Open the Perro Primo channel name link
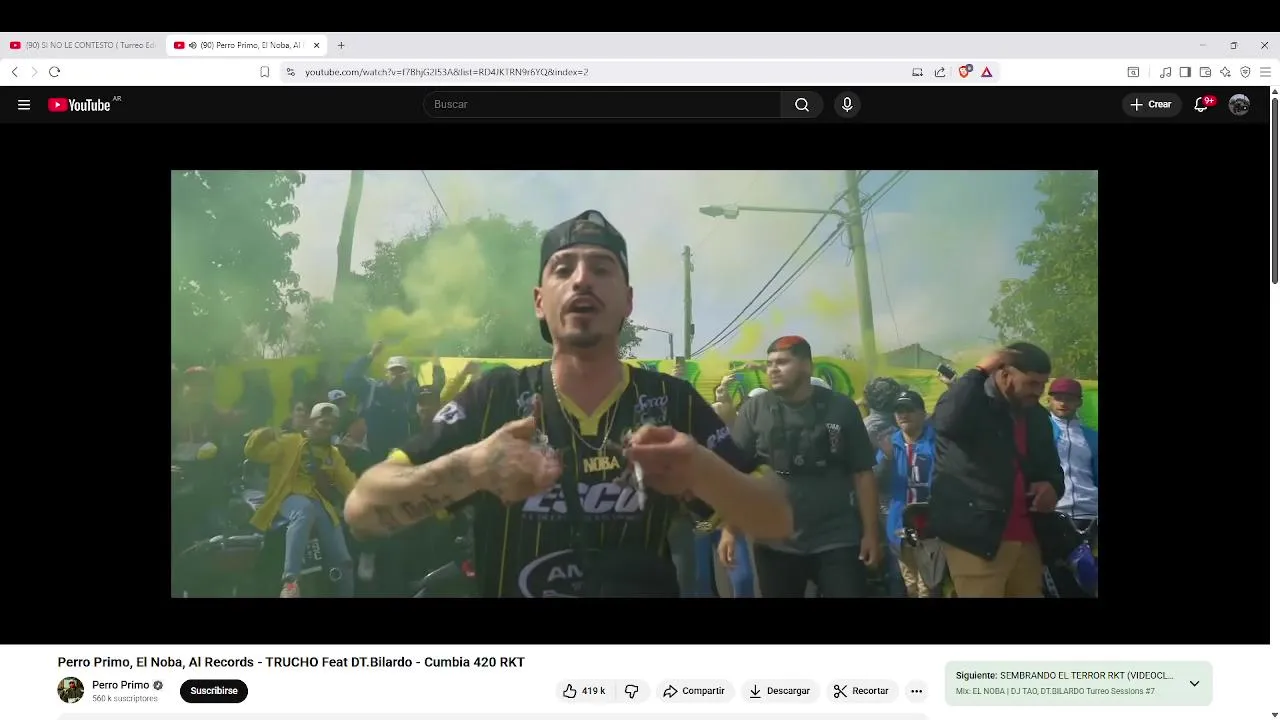This screenshot has width=1280, height=720. click(x=120, y=685)
